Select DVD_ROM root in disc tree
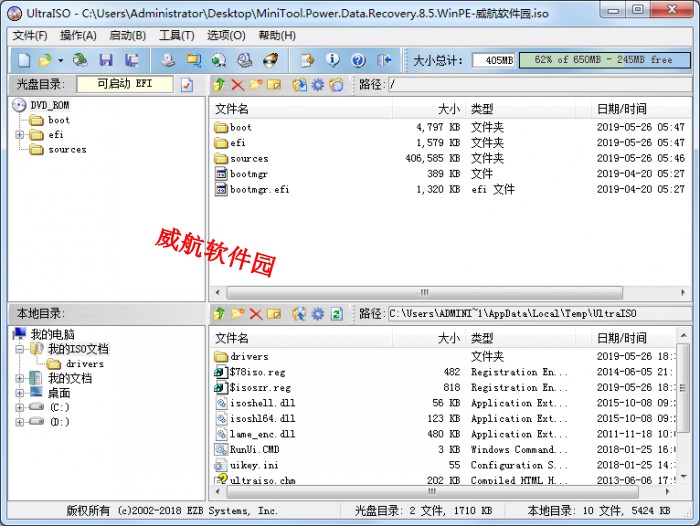The image size is (700, 526). click(x=50, y=105)
